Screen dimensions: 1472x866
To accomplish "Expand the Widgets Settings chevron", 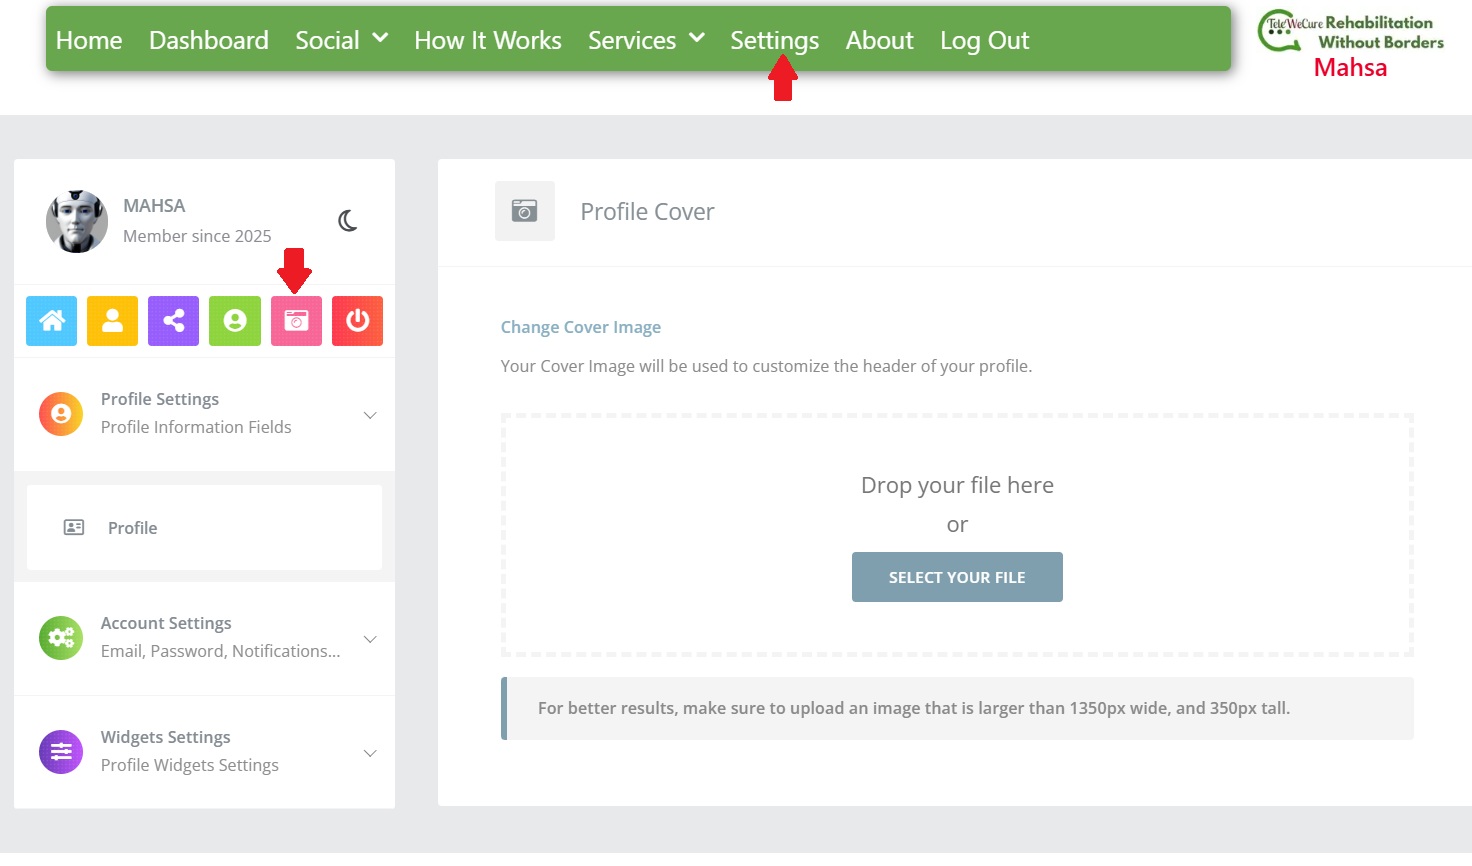I will pyautogui.click(x=370, y=753).
